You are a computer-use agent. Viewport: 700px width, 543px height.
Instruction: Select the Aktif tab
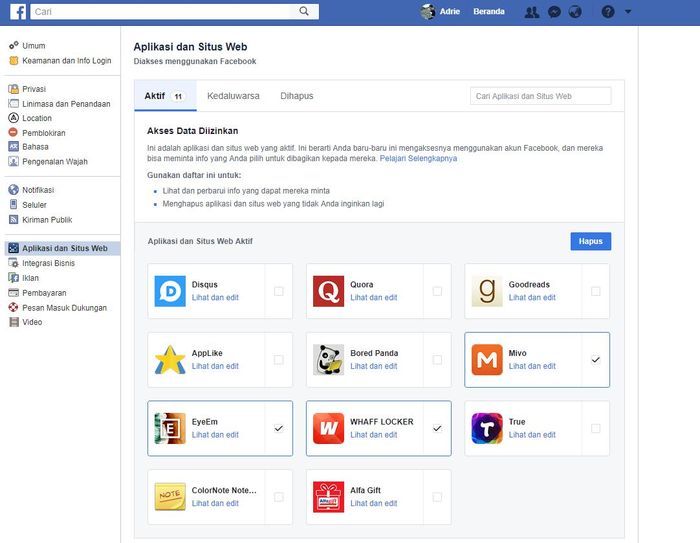click(x=165, y=96)
